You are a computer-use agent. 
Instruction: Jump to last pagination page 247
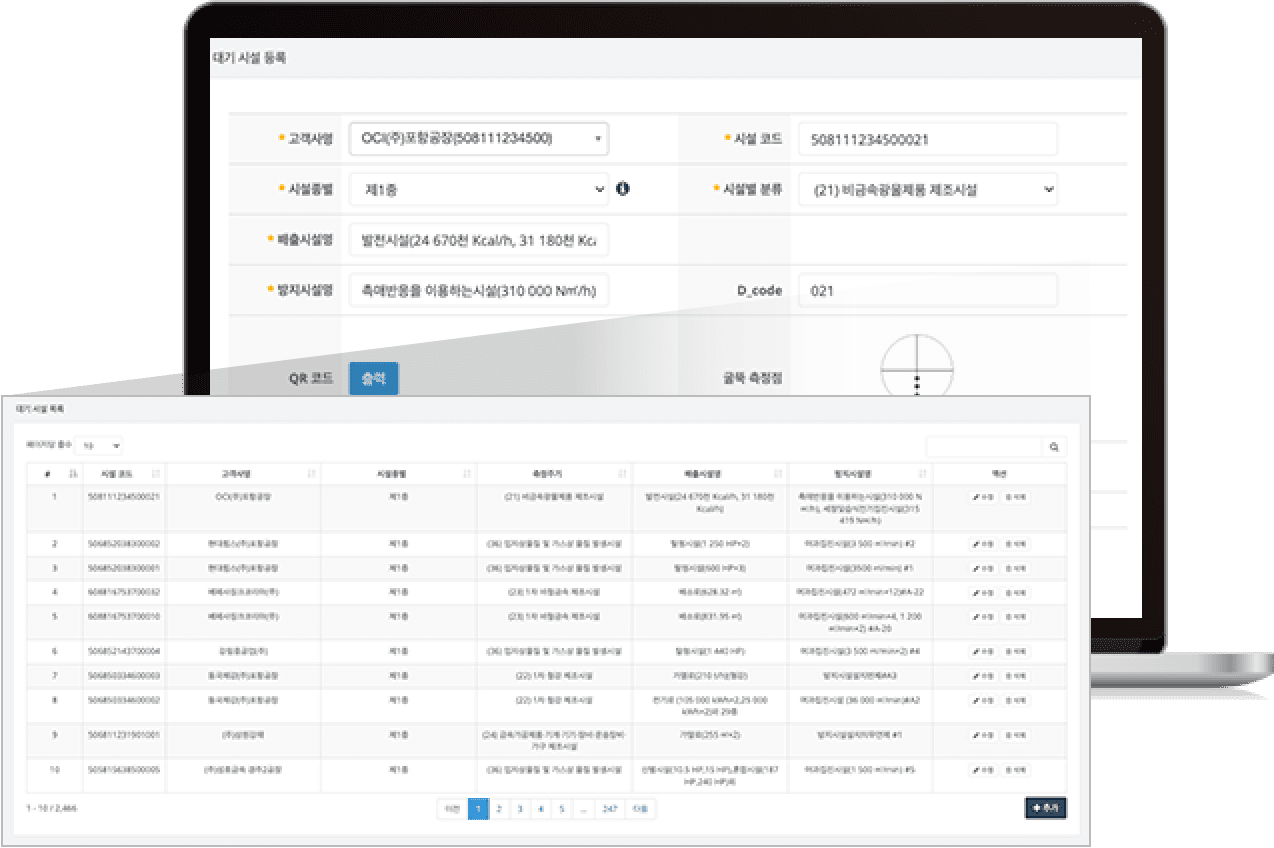tap(609, 809)
